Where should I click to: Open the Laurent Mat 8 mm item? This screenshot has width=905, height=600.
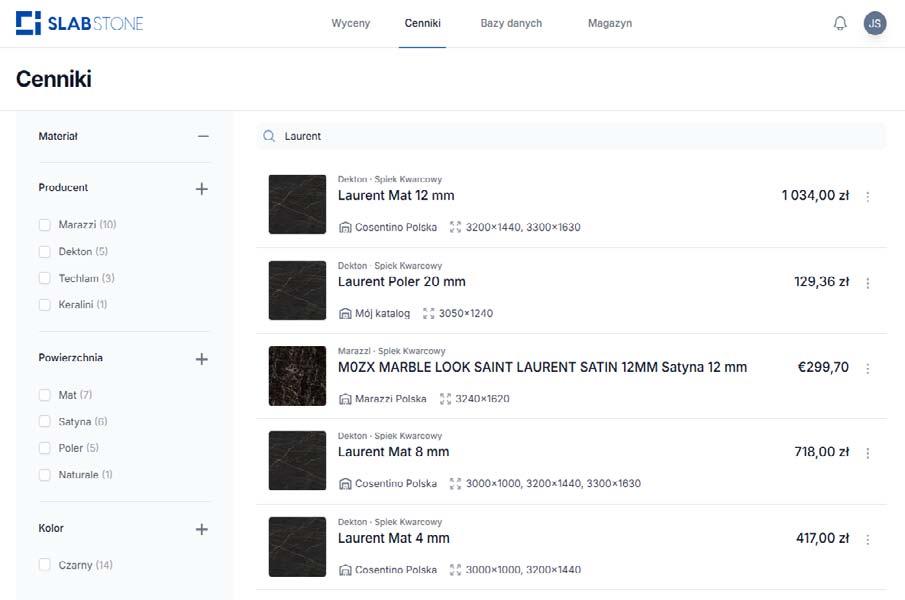click(x=394, y=452)
